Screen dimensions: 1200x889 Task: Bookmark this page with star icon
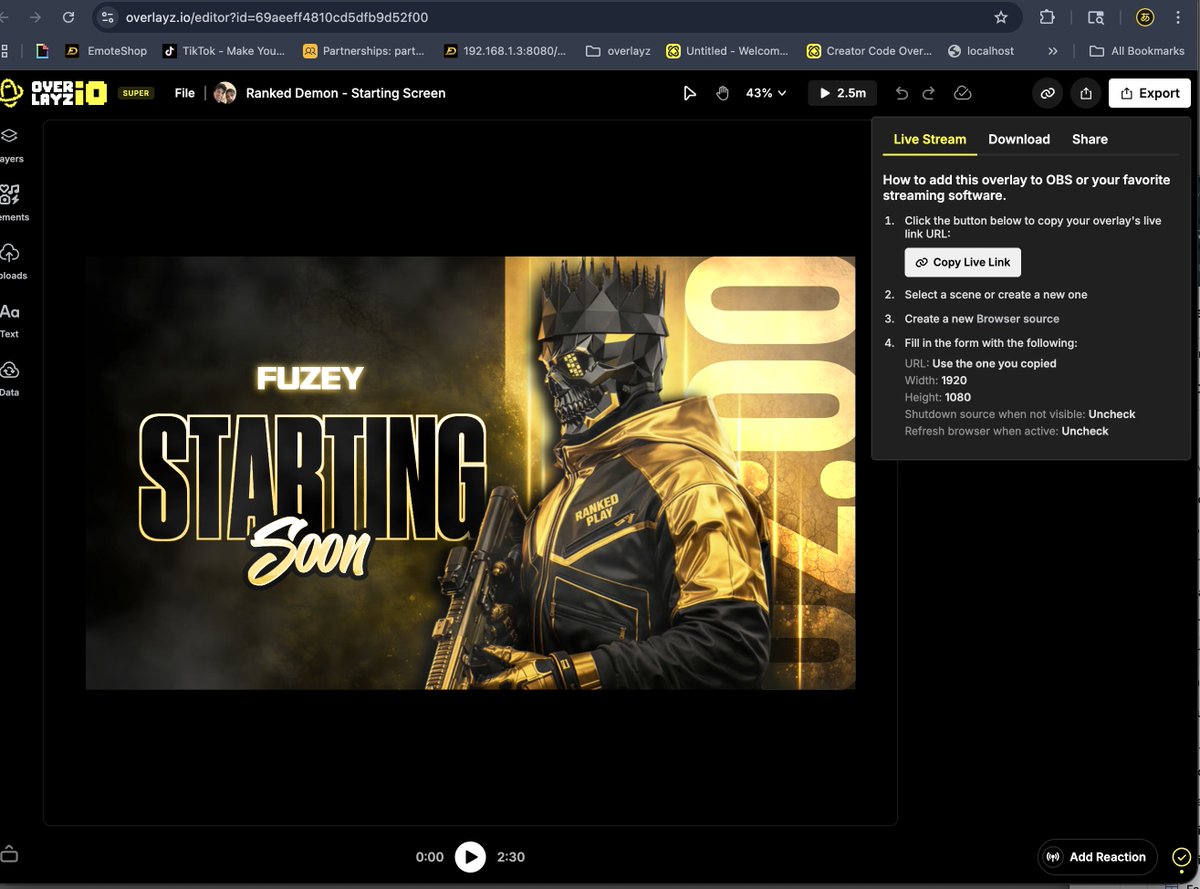pos(1001,17)
